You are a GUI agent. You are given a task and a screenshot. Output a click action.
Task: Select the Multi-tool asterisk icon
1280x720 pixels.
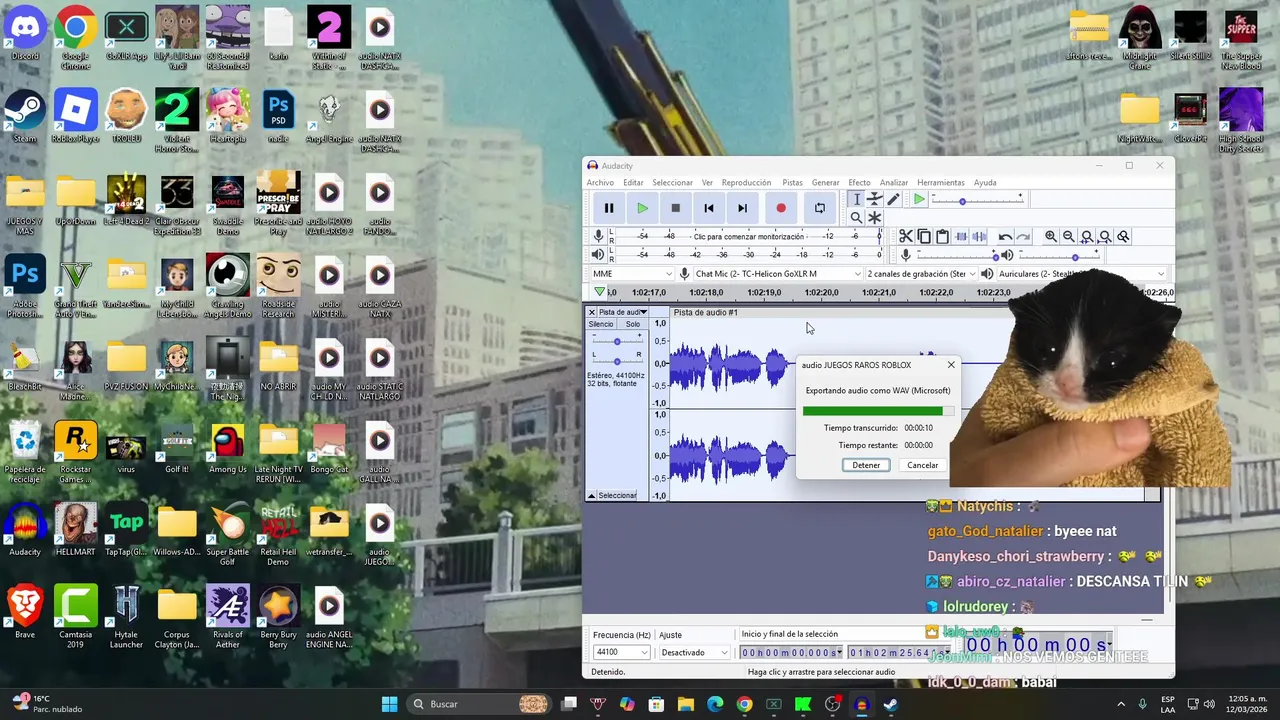coord(874,217)
